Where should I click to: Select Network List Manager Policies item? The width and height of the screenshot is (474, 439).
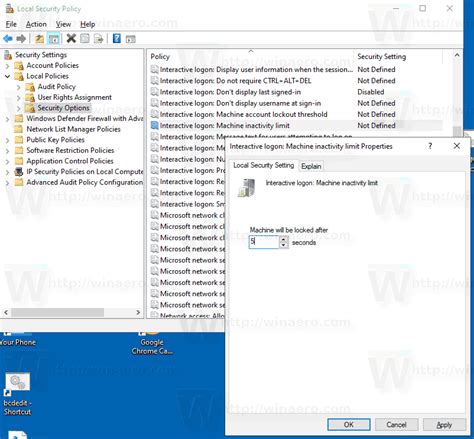(x=73, y=129)
